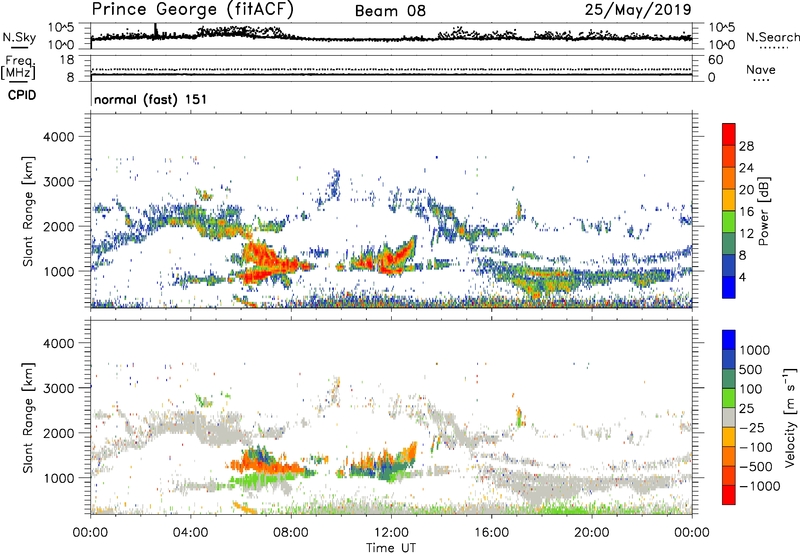Click the 'N.Search' legend label
The image size is (800, 554).
772,37
